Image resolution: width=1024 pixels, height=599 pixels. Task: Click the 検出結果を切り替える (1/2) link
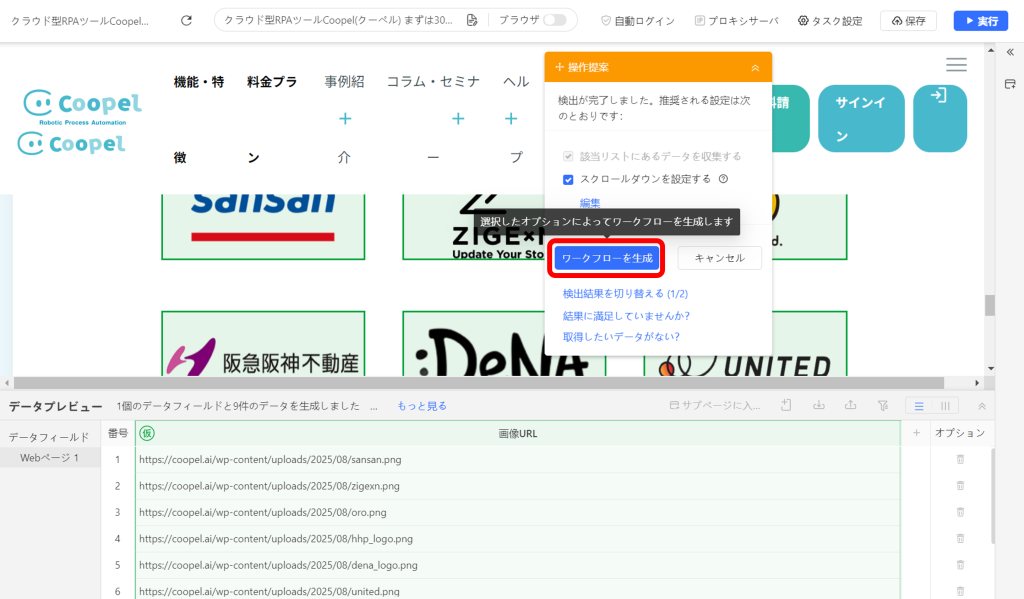point(625,294)
